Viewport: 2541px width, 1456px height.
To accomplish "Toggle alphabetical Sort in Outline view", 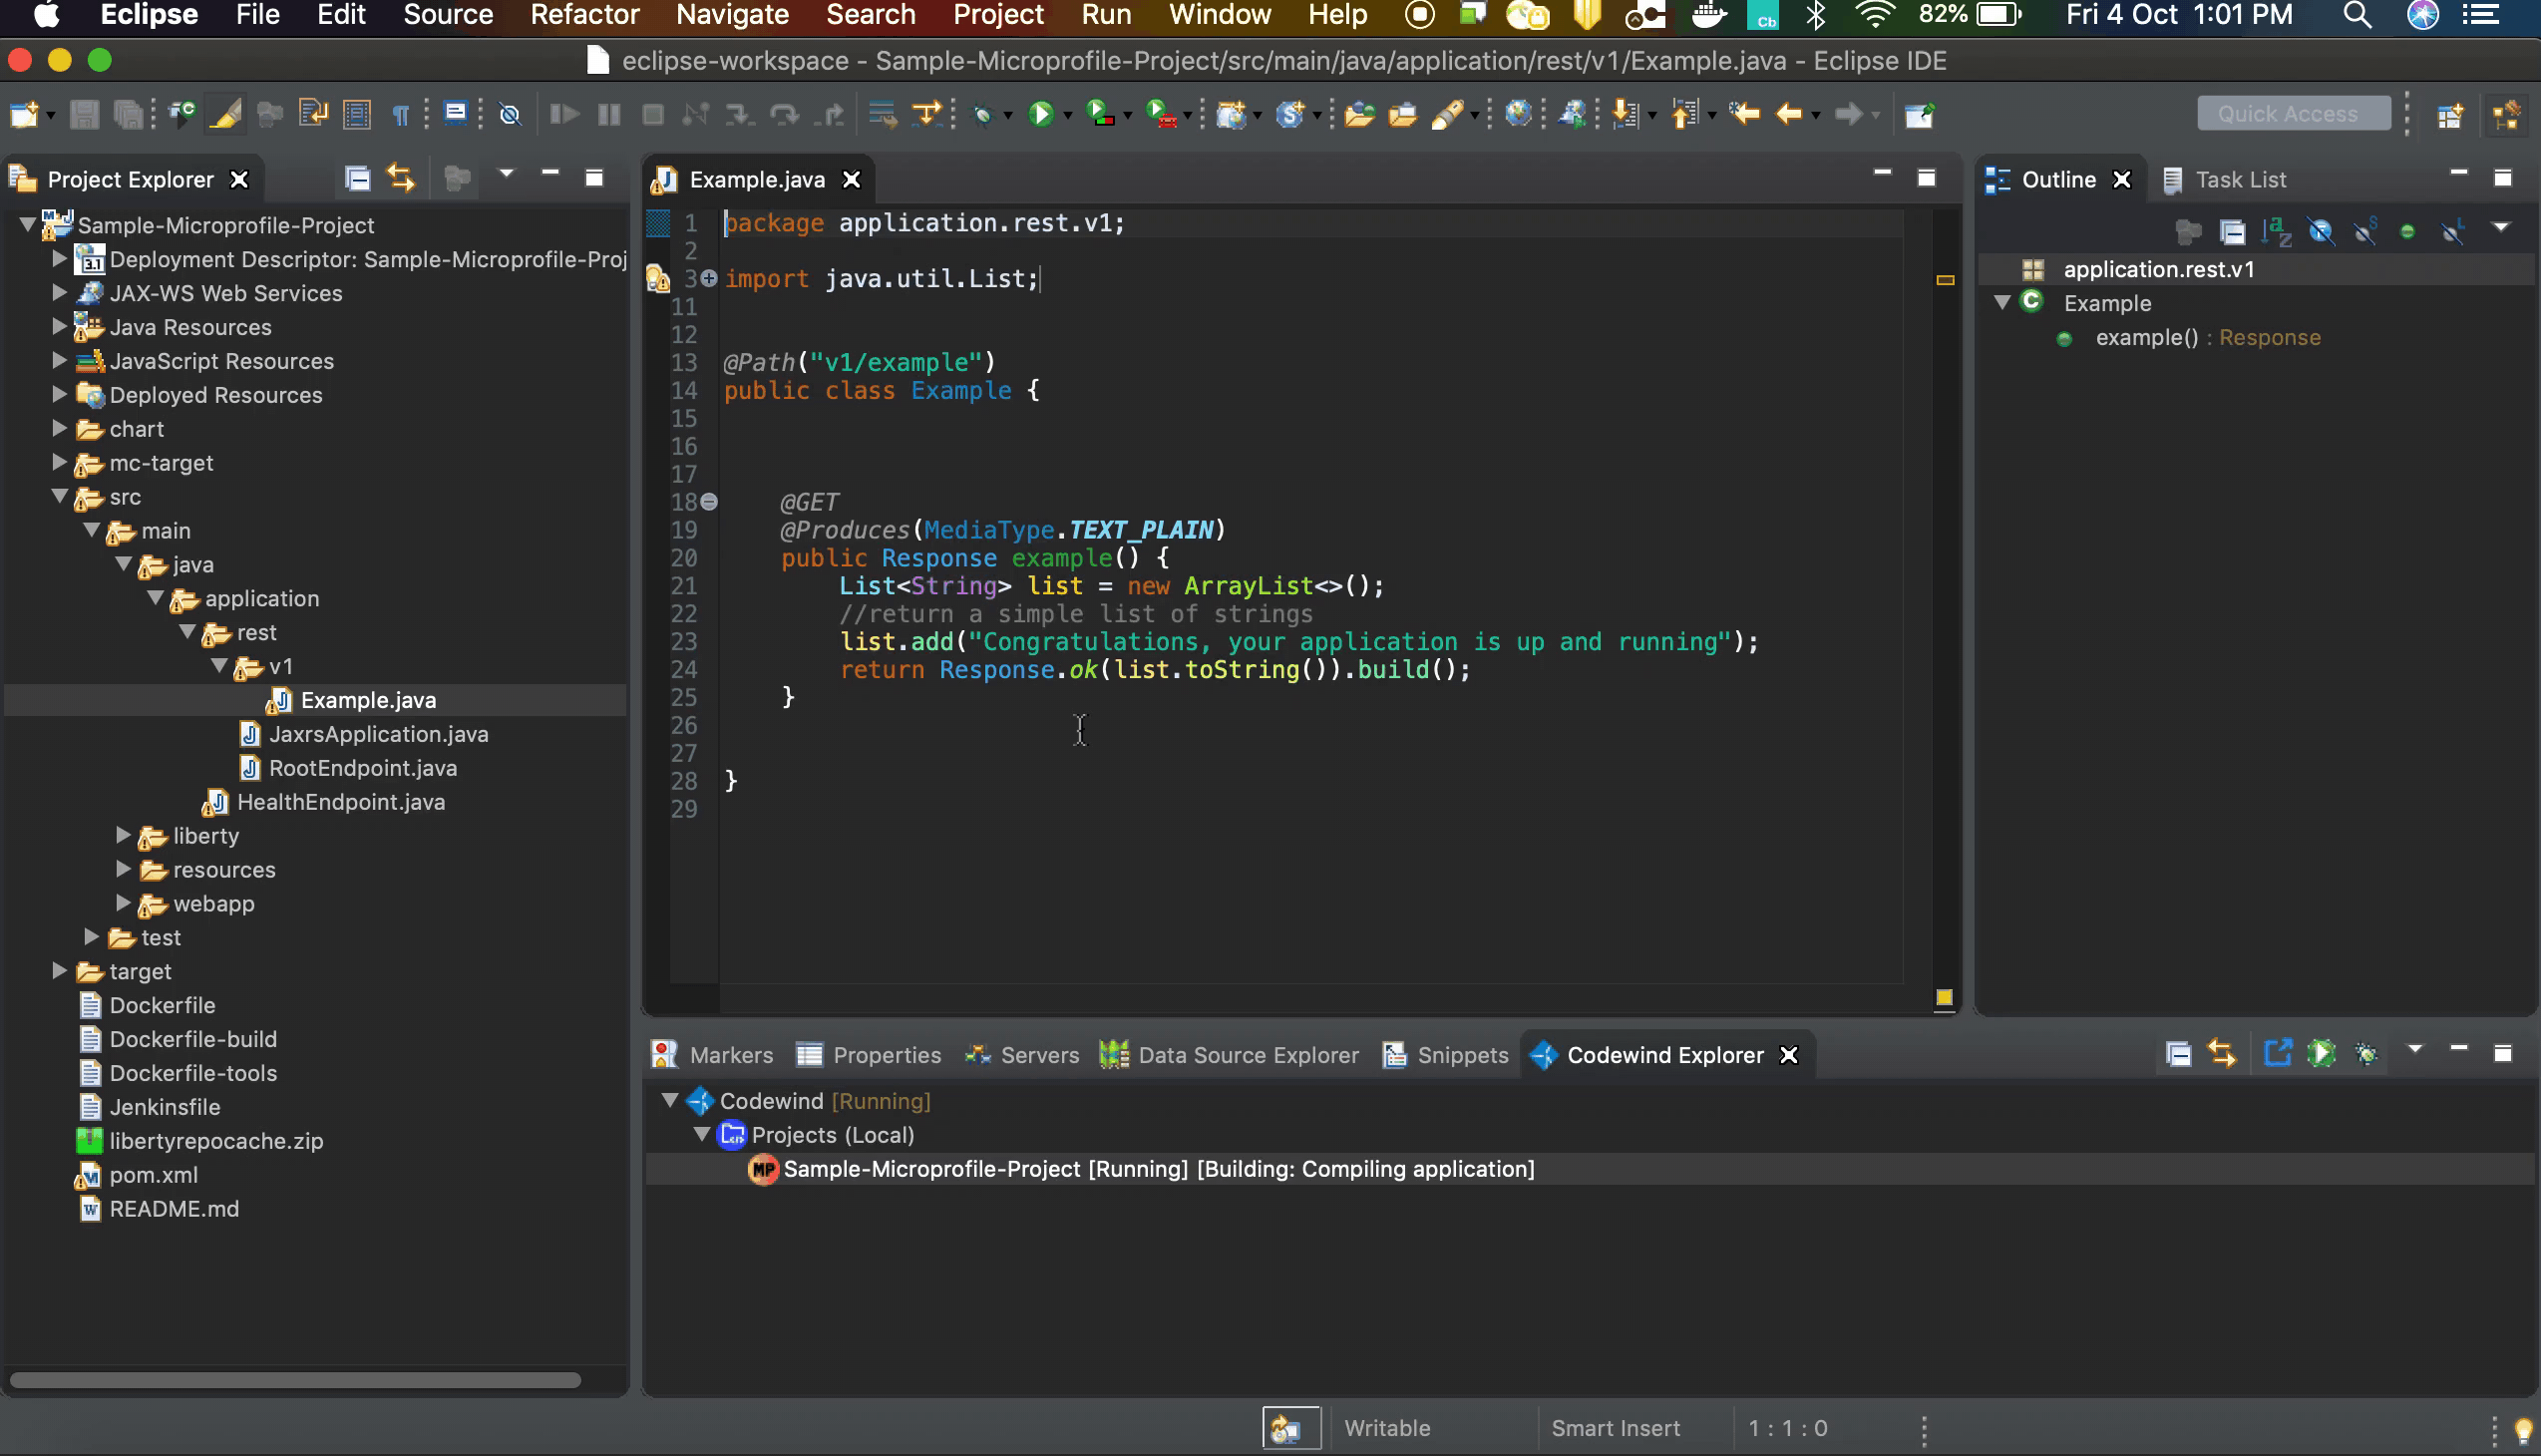I will pyautogui.click(x=2276, y=232).
